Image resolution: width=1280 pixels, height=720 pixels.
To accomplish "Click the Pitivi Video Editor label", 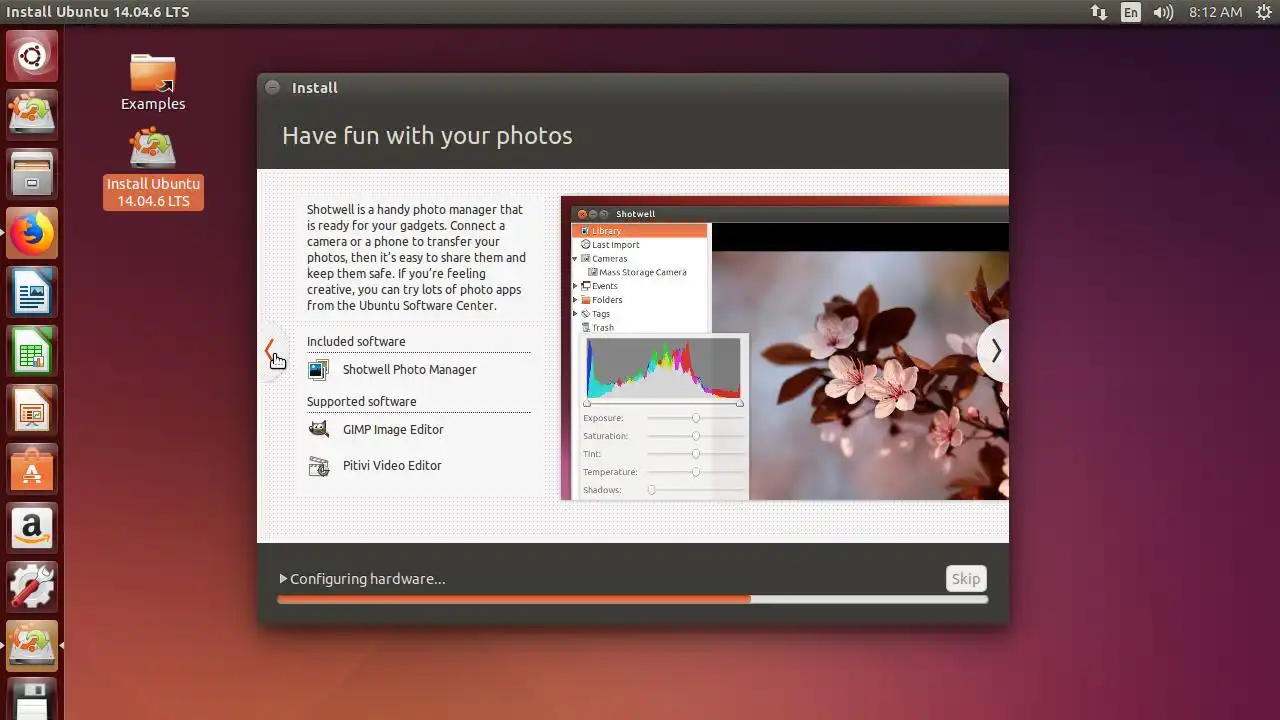I will click(392, 466).
